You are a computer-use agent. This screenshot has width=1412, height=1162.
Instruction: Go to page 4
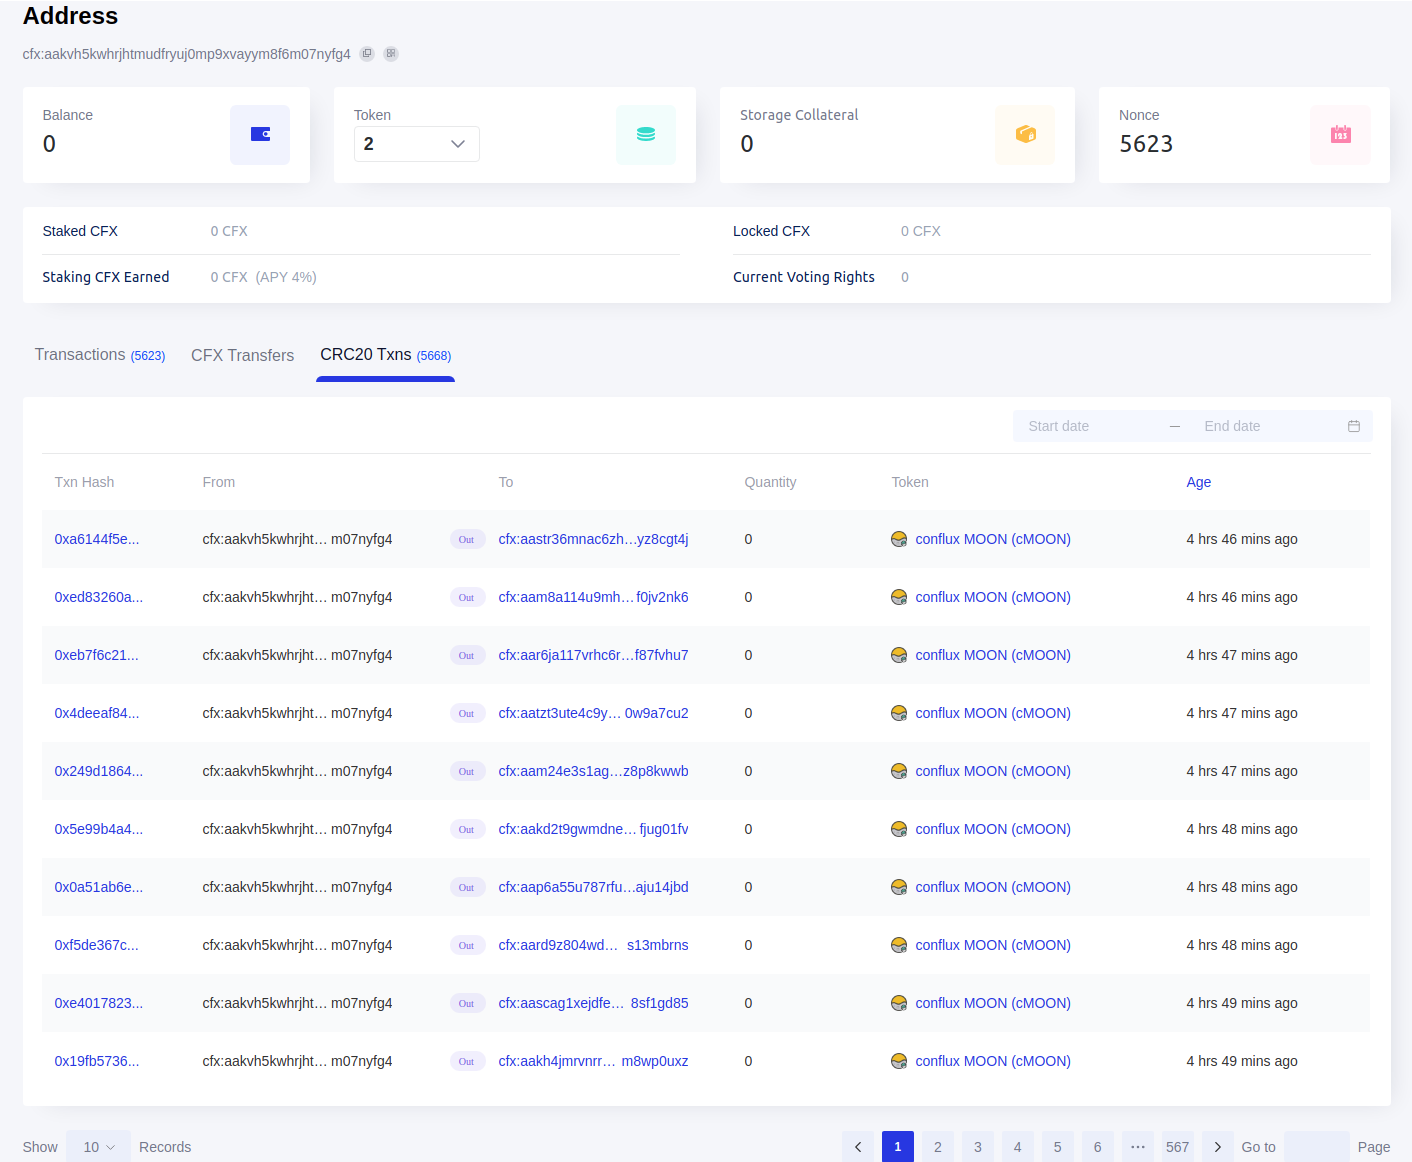click(1018, 1147)
